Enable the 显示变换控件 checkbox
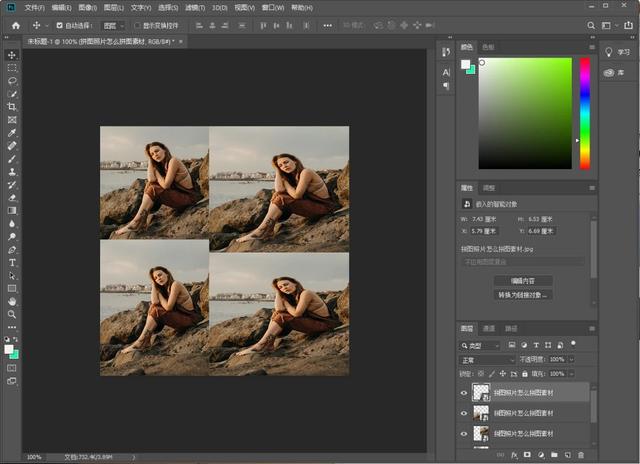Viewport: 640px width, 464px height. [x=138, y=25]
